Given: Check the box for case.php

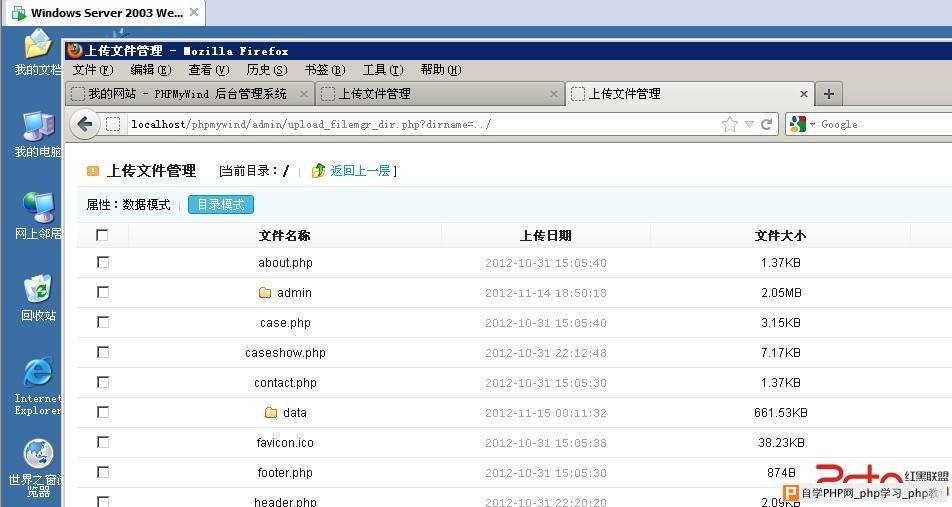Looking at the screenshot, I should 103,322.
